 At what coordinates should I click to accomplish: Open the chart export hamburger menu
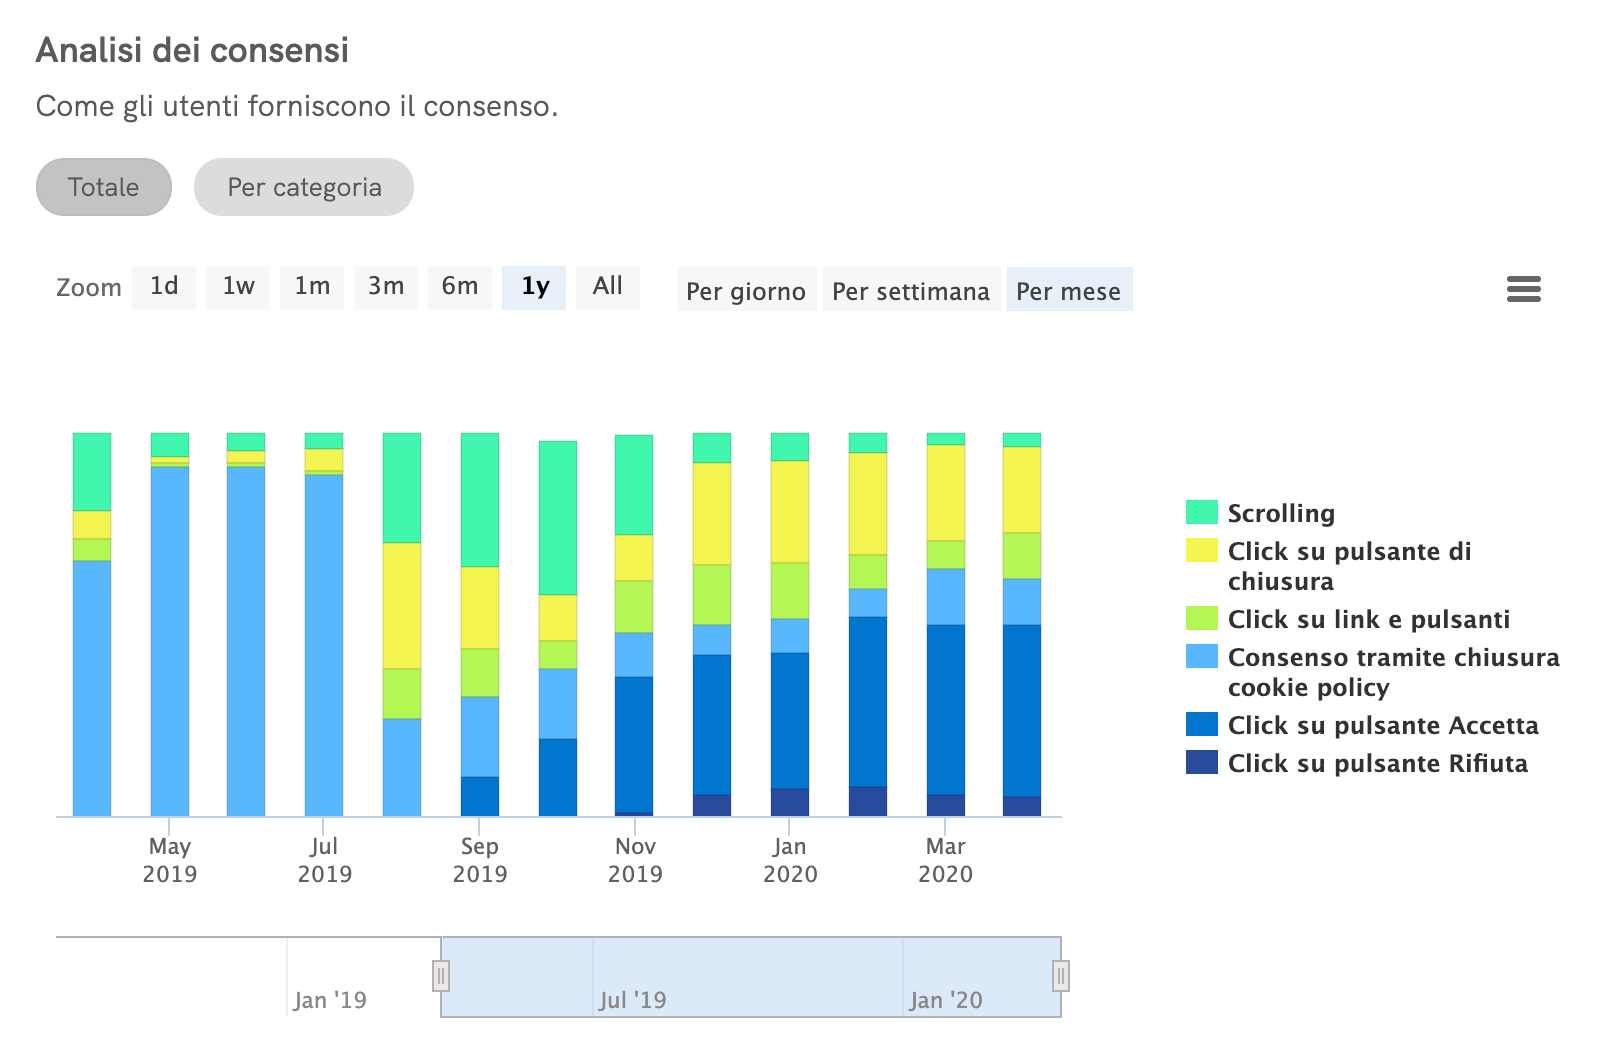coord(1524,289)
